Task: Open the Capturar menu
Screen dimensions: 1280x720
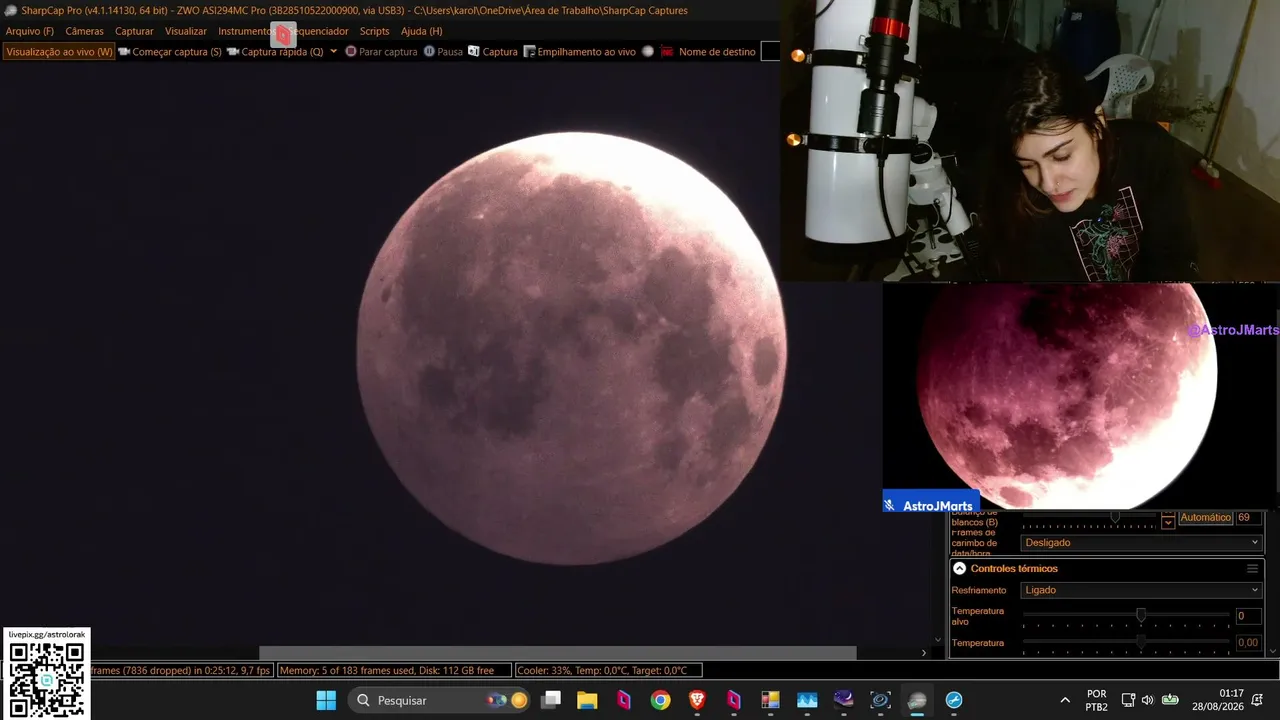Action: coord(134,31)
